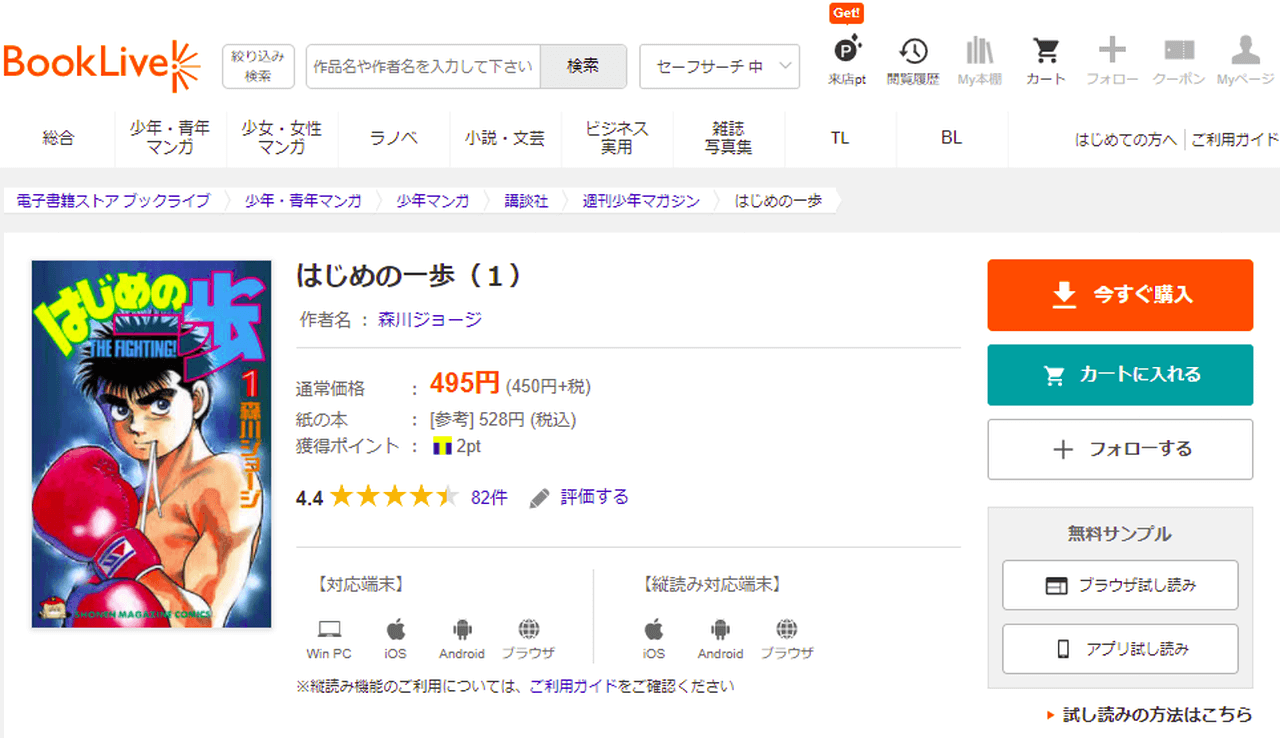The image size is (1280, 738).
Task: Open the cart icon in header
Action: tap(1046, 60)
